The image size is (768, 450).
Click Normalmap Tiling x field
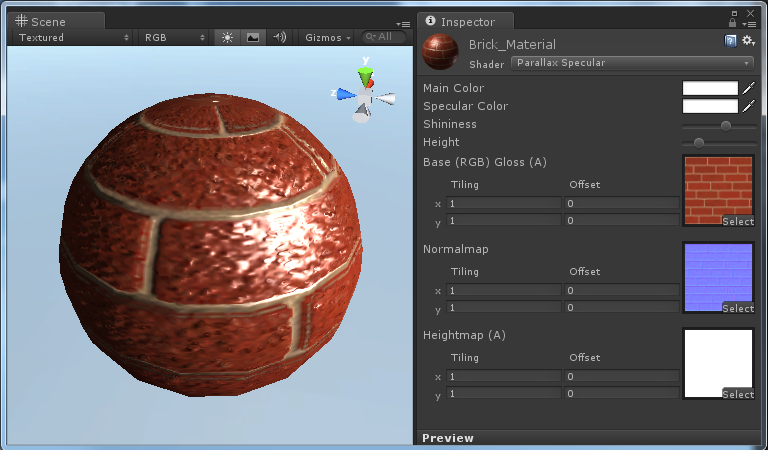click(x=504, y=290)
